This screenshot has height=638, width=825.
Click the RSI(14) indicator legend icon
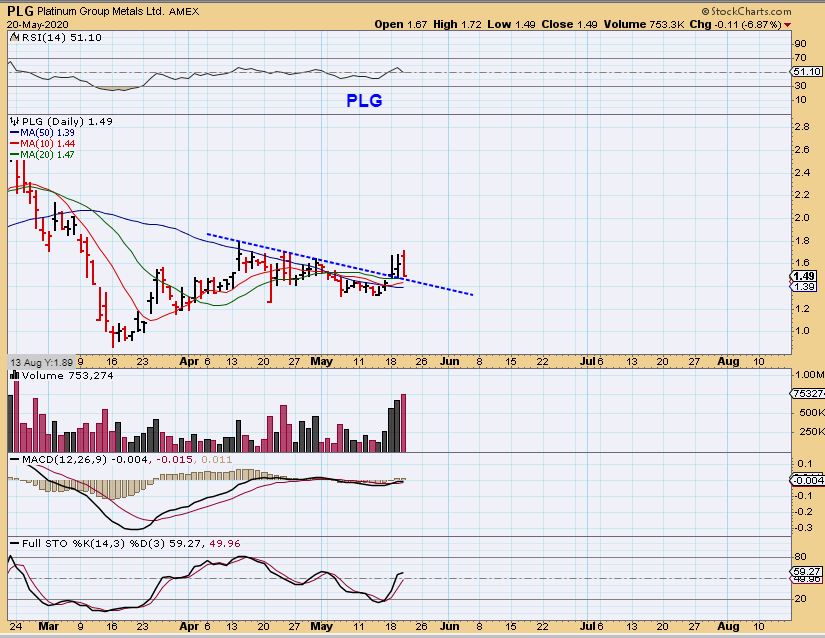[x=15, y=37]
